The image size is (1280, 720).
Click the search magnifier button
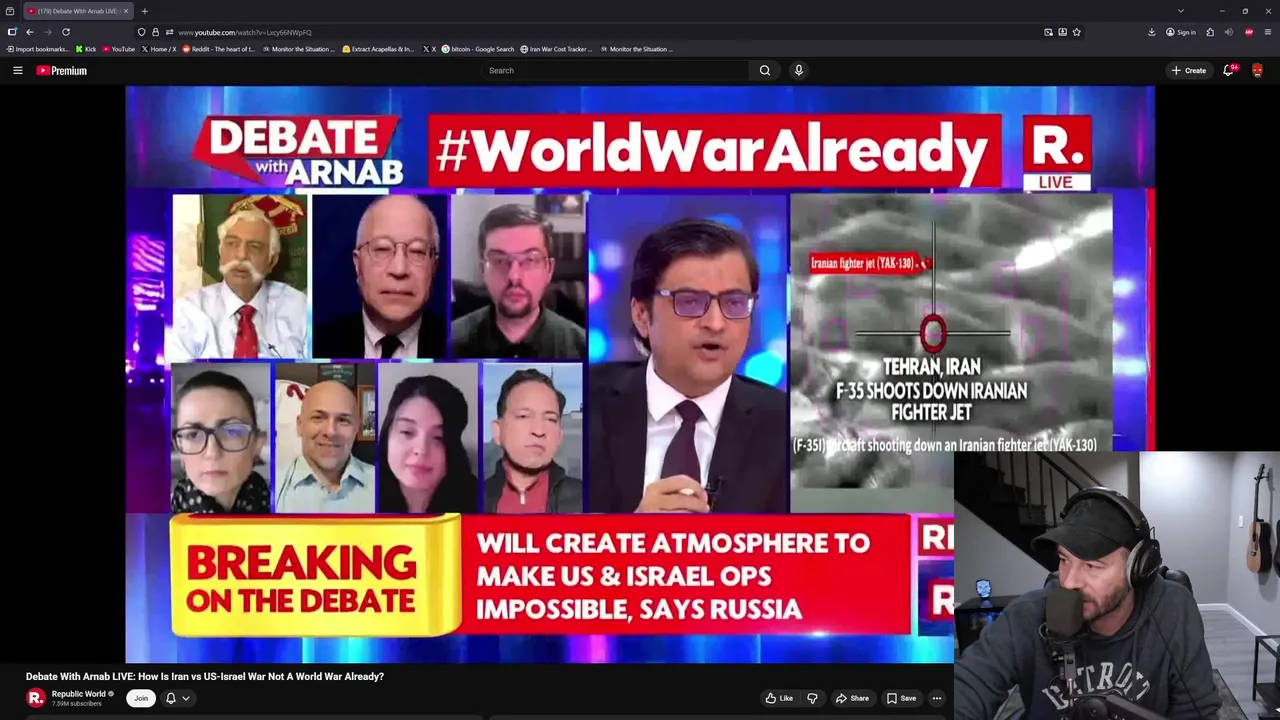(765, 70)
